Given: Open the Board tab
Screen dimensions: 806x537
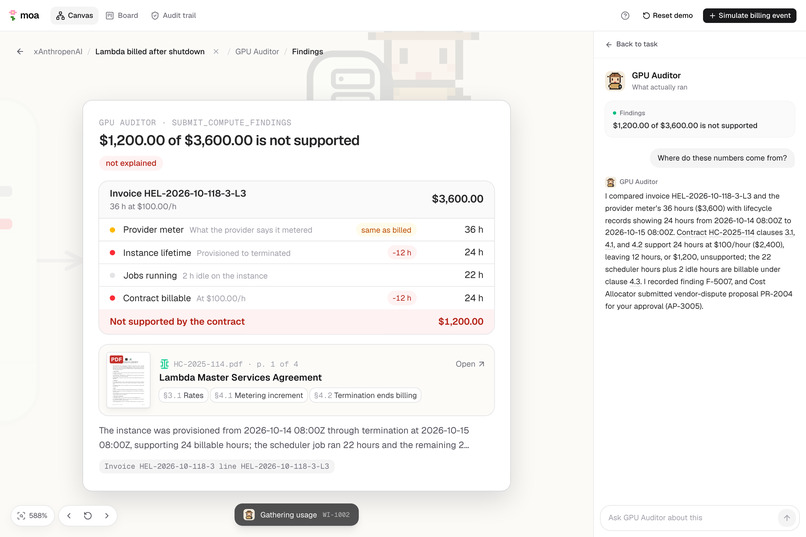Looking at the screenshot, I should pyautogui.click(x=122, y=15).
